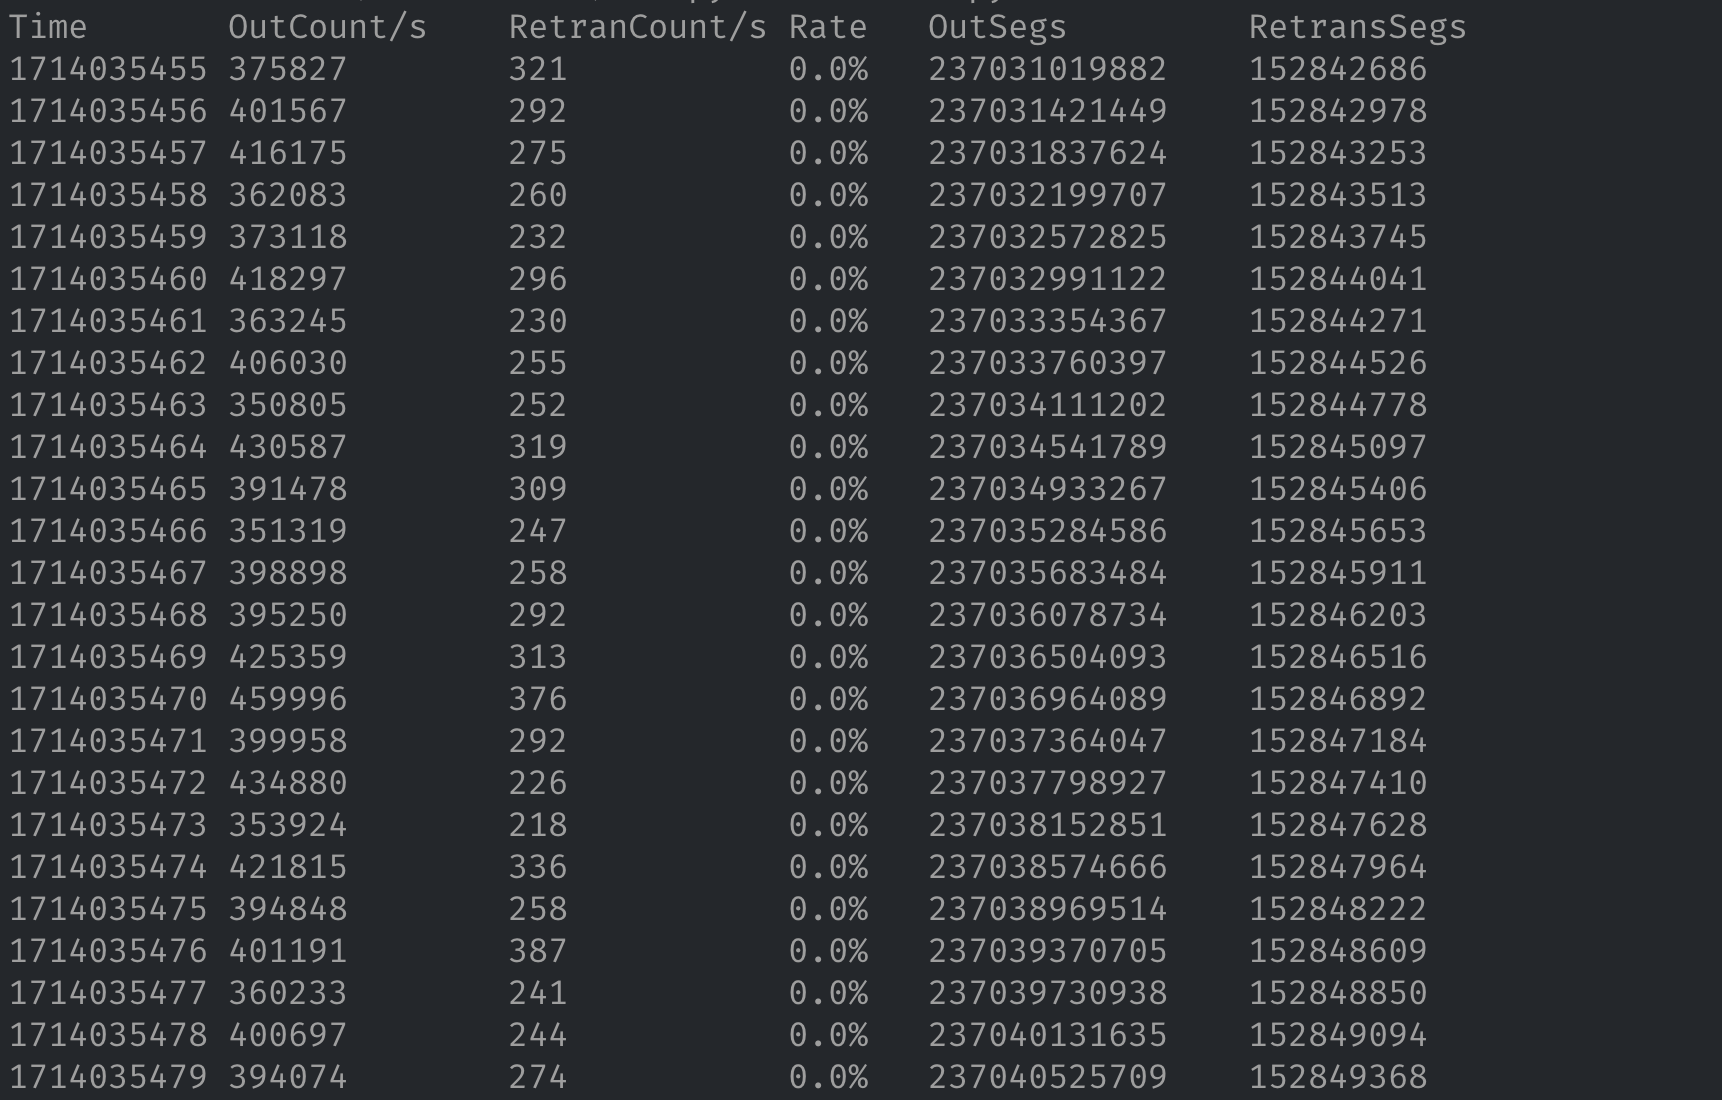Click RetranCount value 376
The width and height of the screenshot is (1722, 1100).
(x=538, y=699)
